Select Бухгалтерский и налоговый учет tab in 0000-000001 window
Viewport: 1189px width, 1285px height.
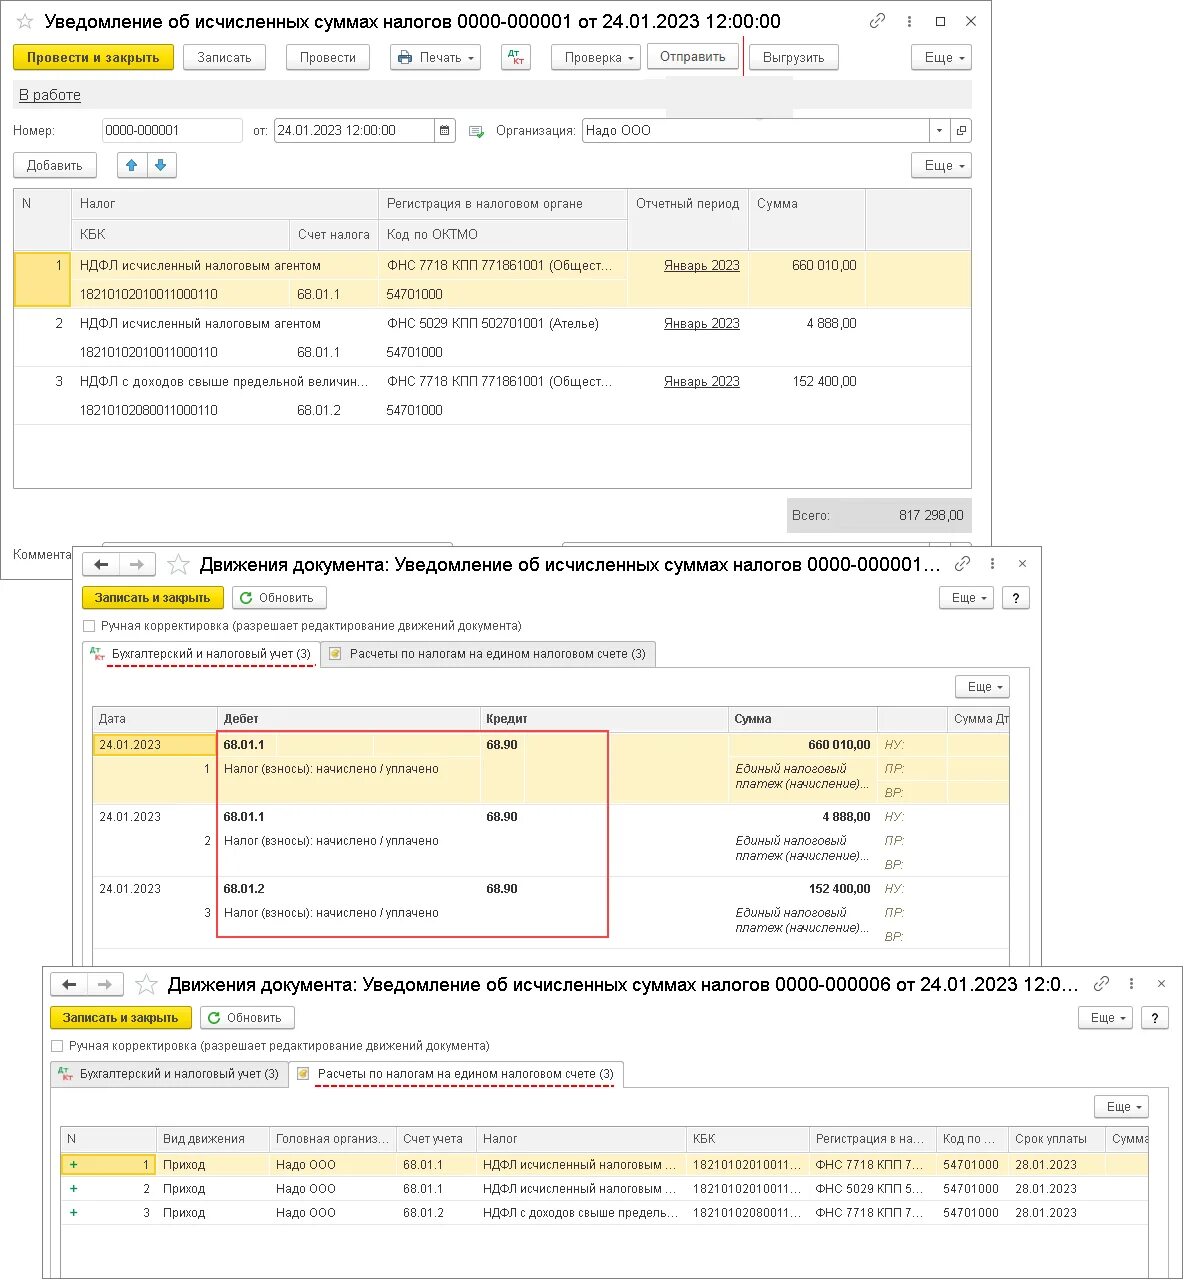tap(200, 654)
